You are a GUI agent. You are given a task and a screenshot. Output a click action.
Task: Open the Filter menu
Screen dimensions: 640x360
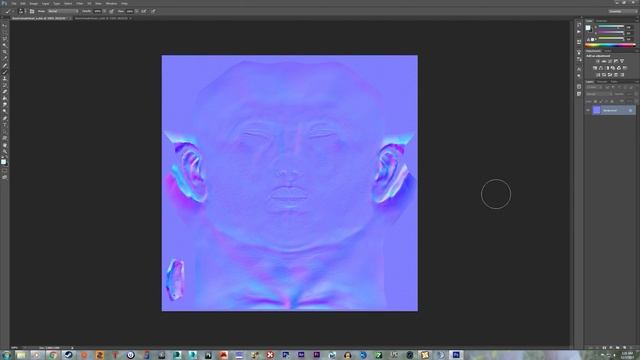[x=80, y=3]
